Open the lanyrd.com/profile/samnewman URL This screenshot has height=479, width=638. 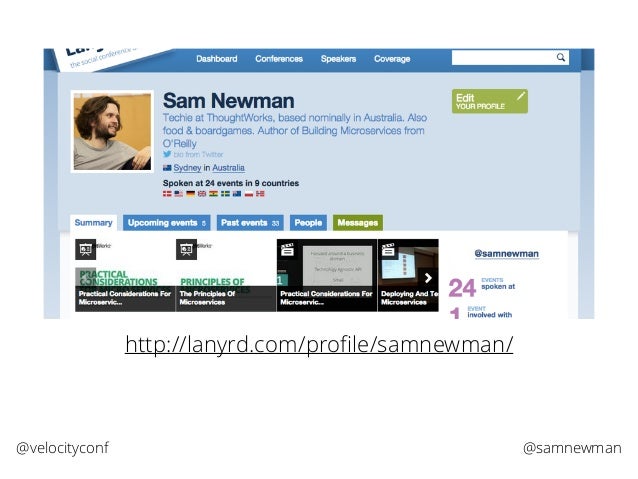point(319,344)
